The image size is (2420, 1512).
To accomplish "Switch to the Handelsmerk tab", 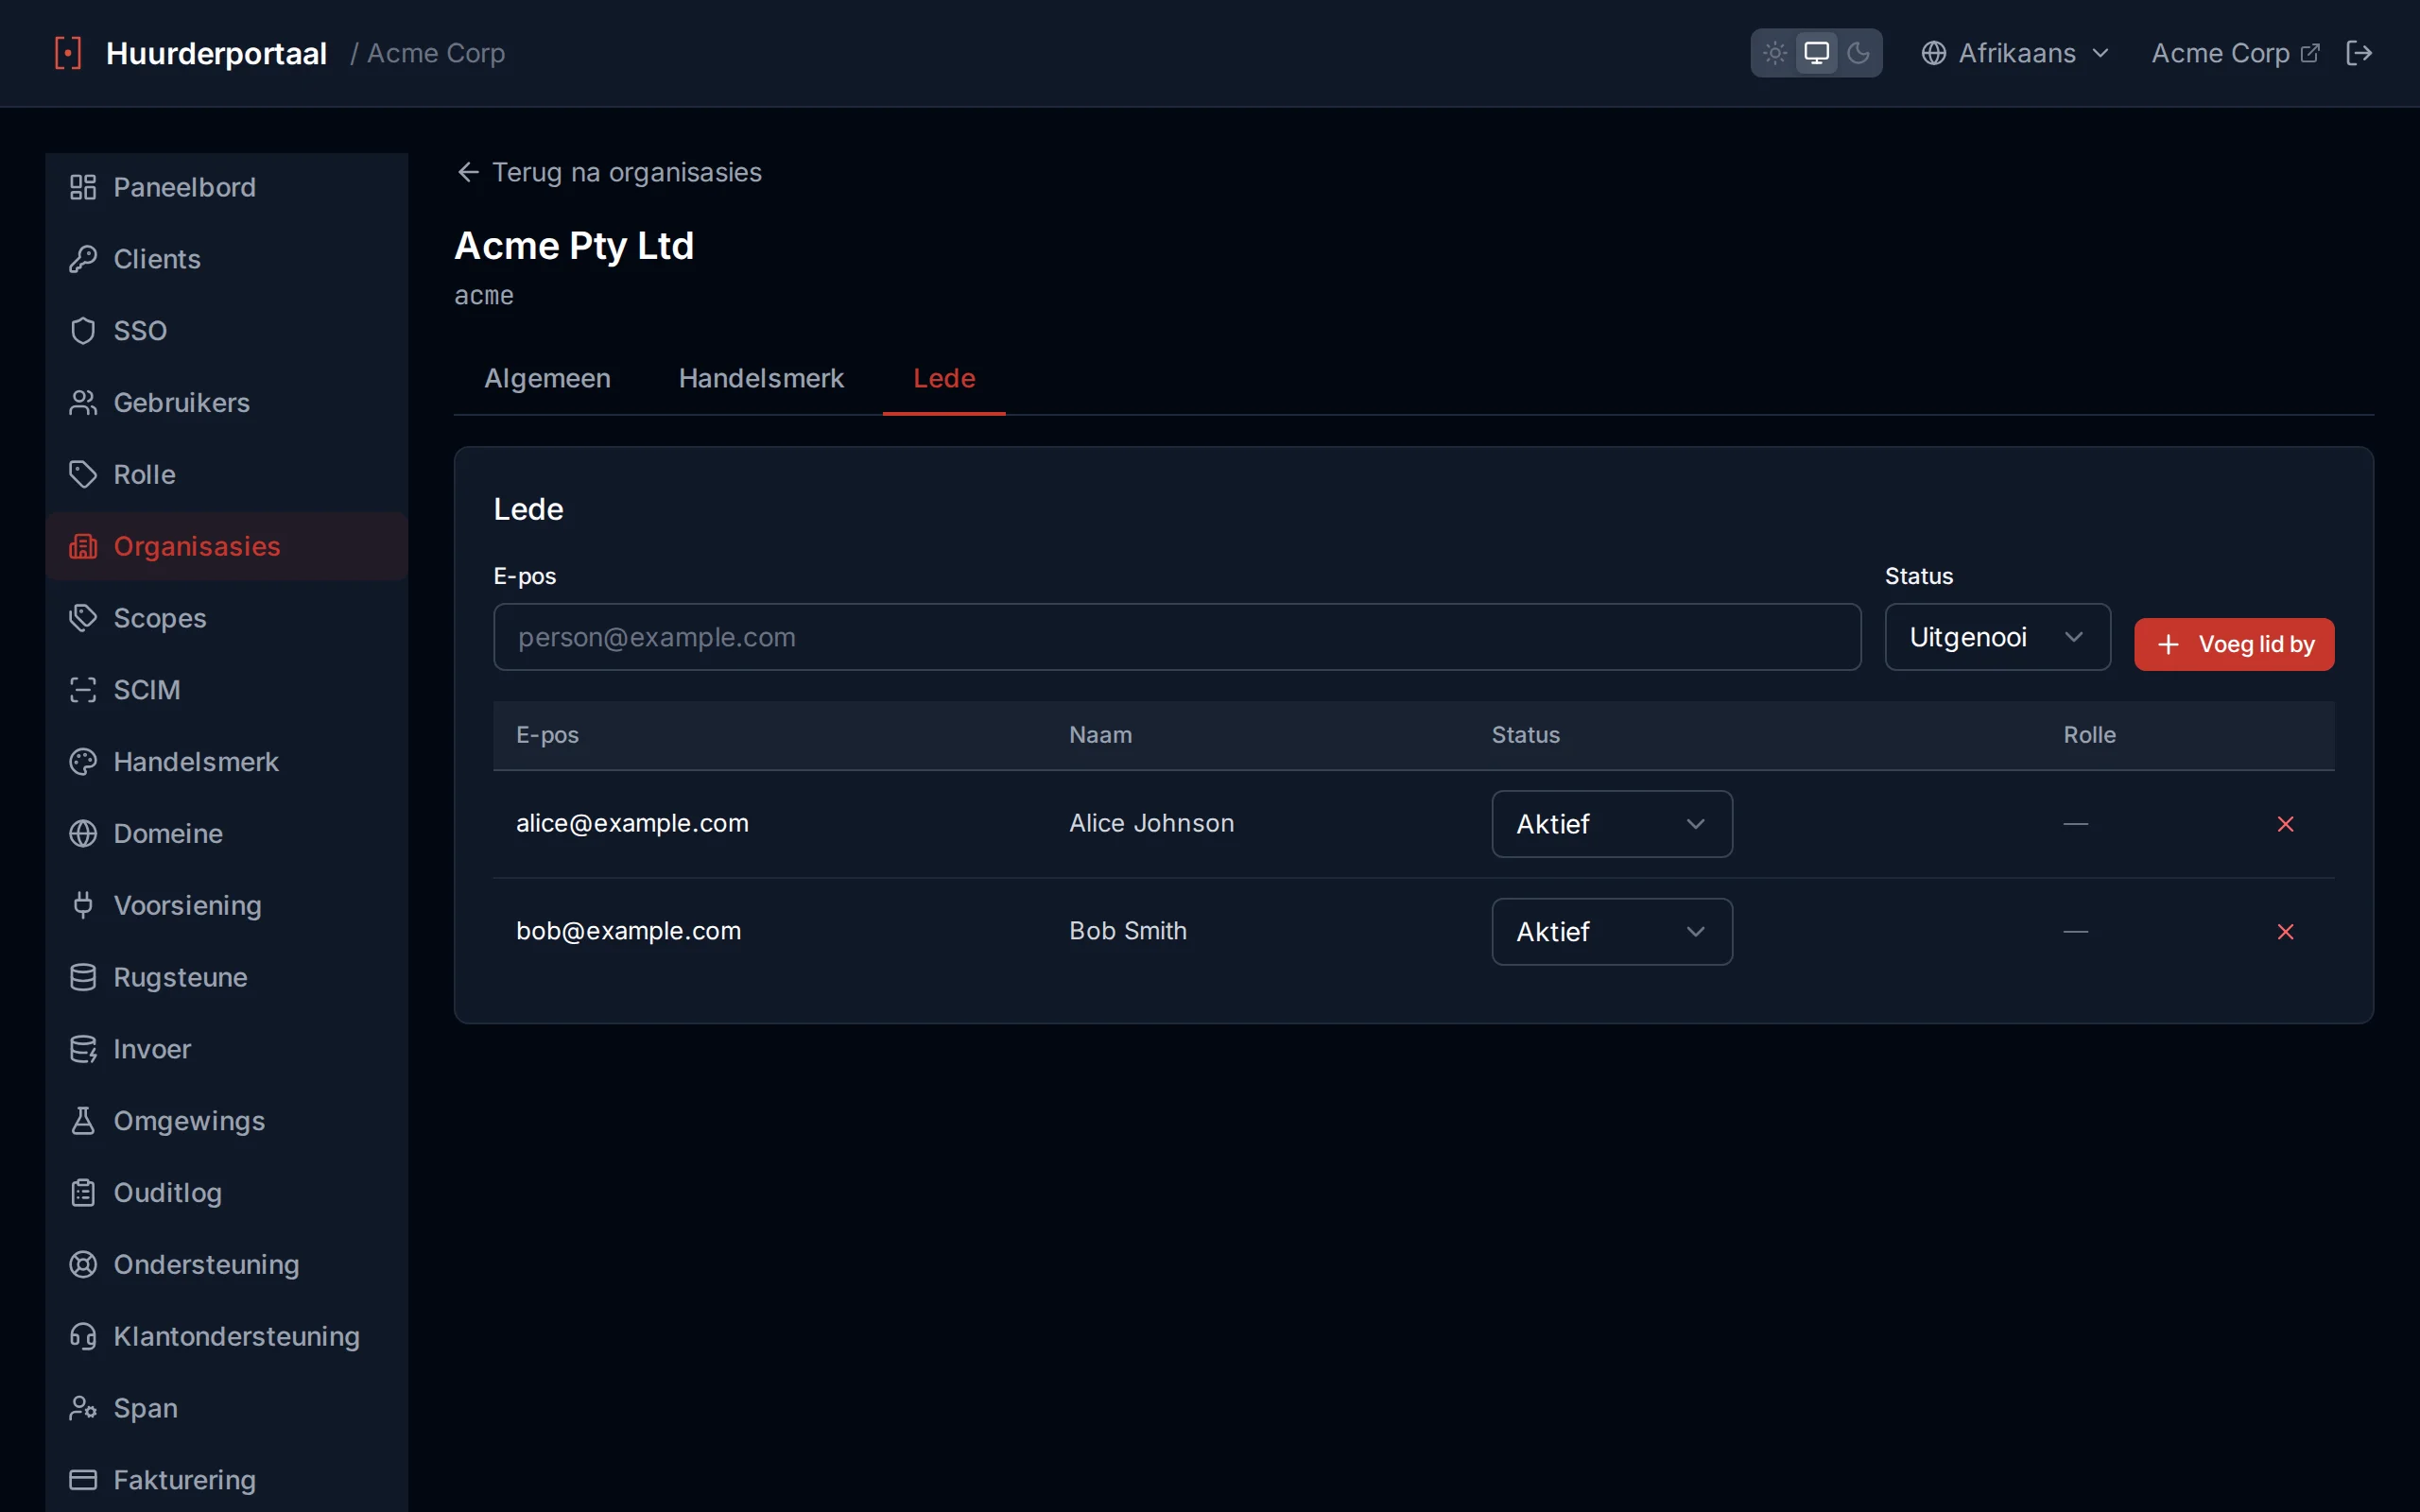I will coord(761,379).
